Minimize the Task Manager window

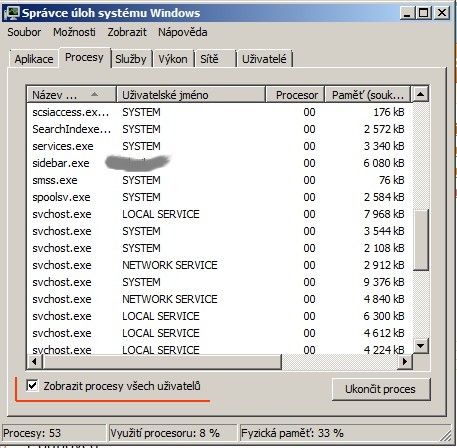pos(407,13)
